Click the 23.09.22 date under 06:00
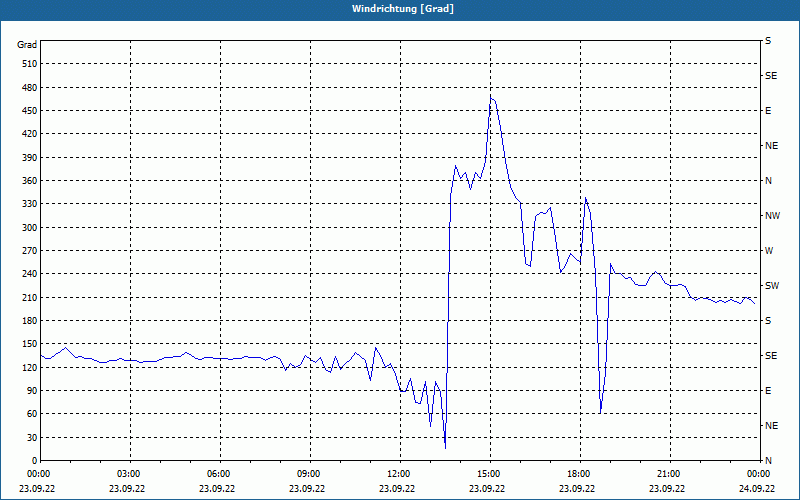 click(217, 488)
